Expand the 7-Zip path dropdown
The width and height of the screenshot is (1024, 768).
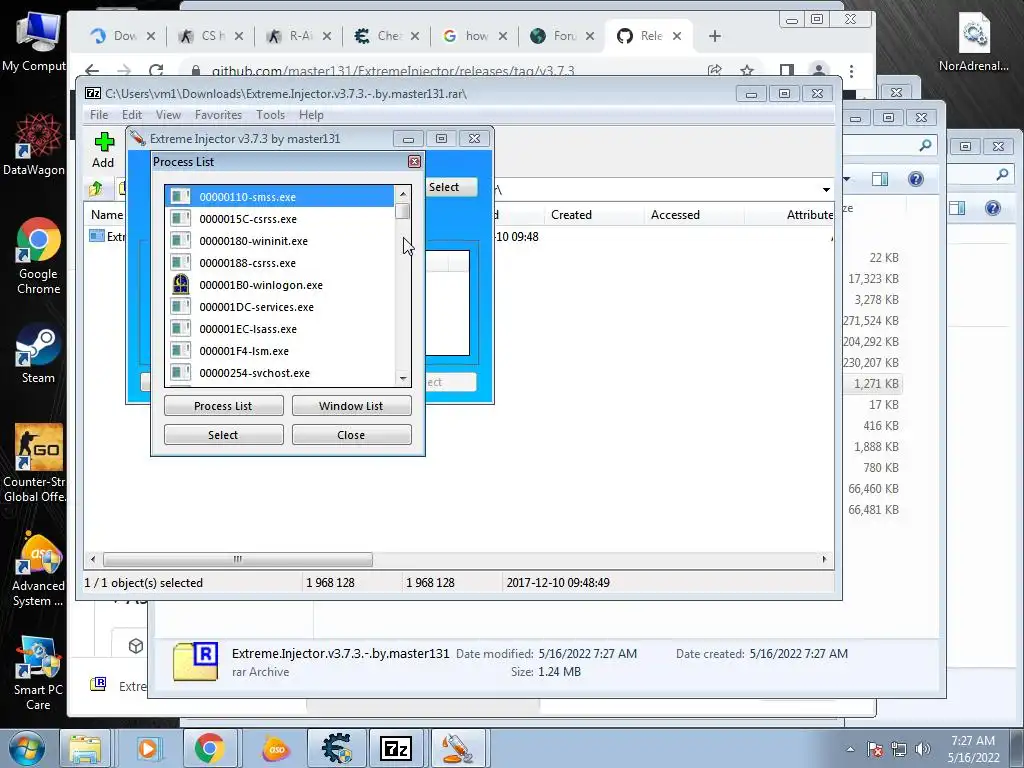tap(826, 189)
